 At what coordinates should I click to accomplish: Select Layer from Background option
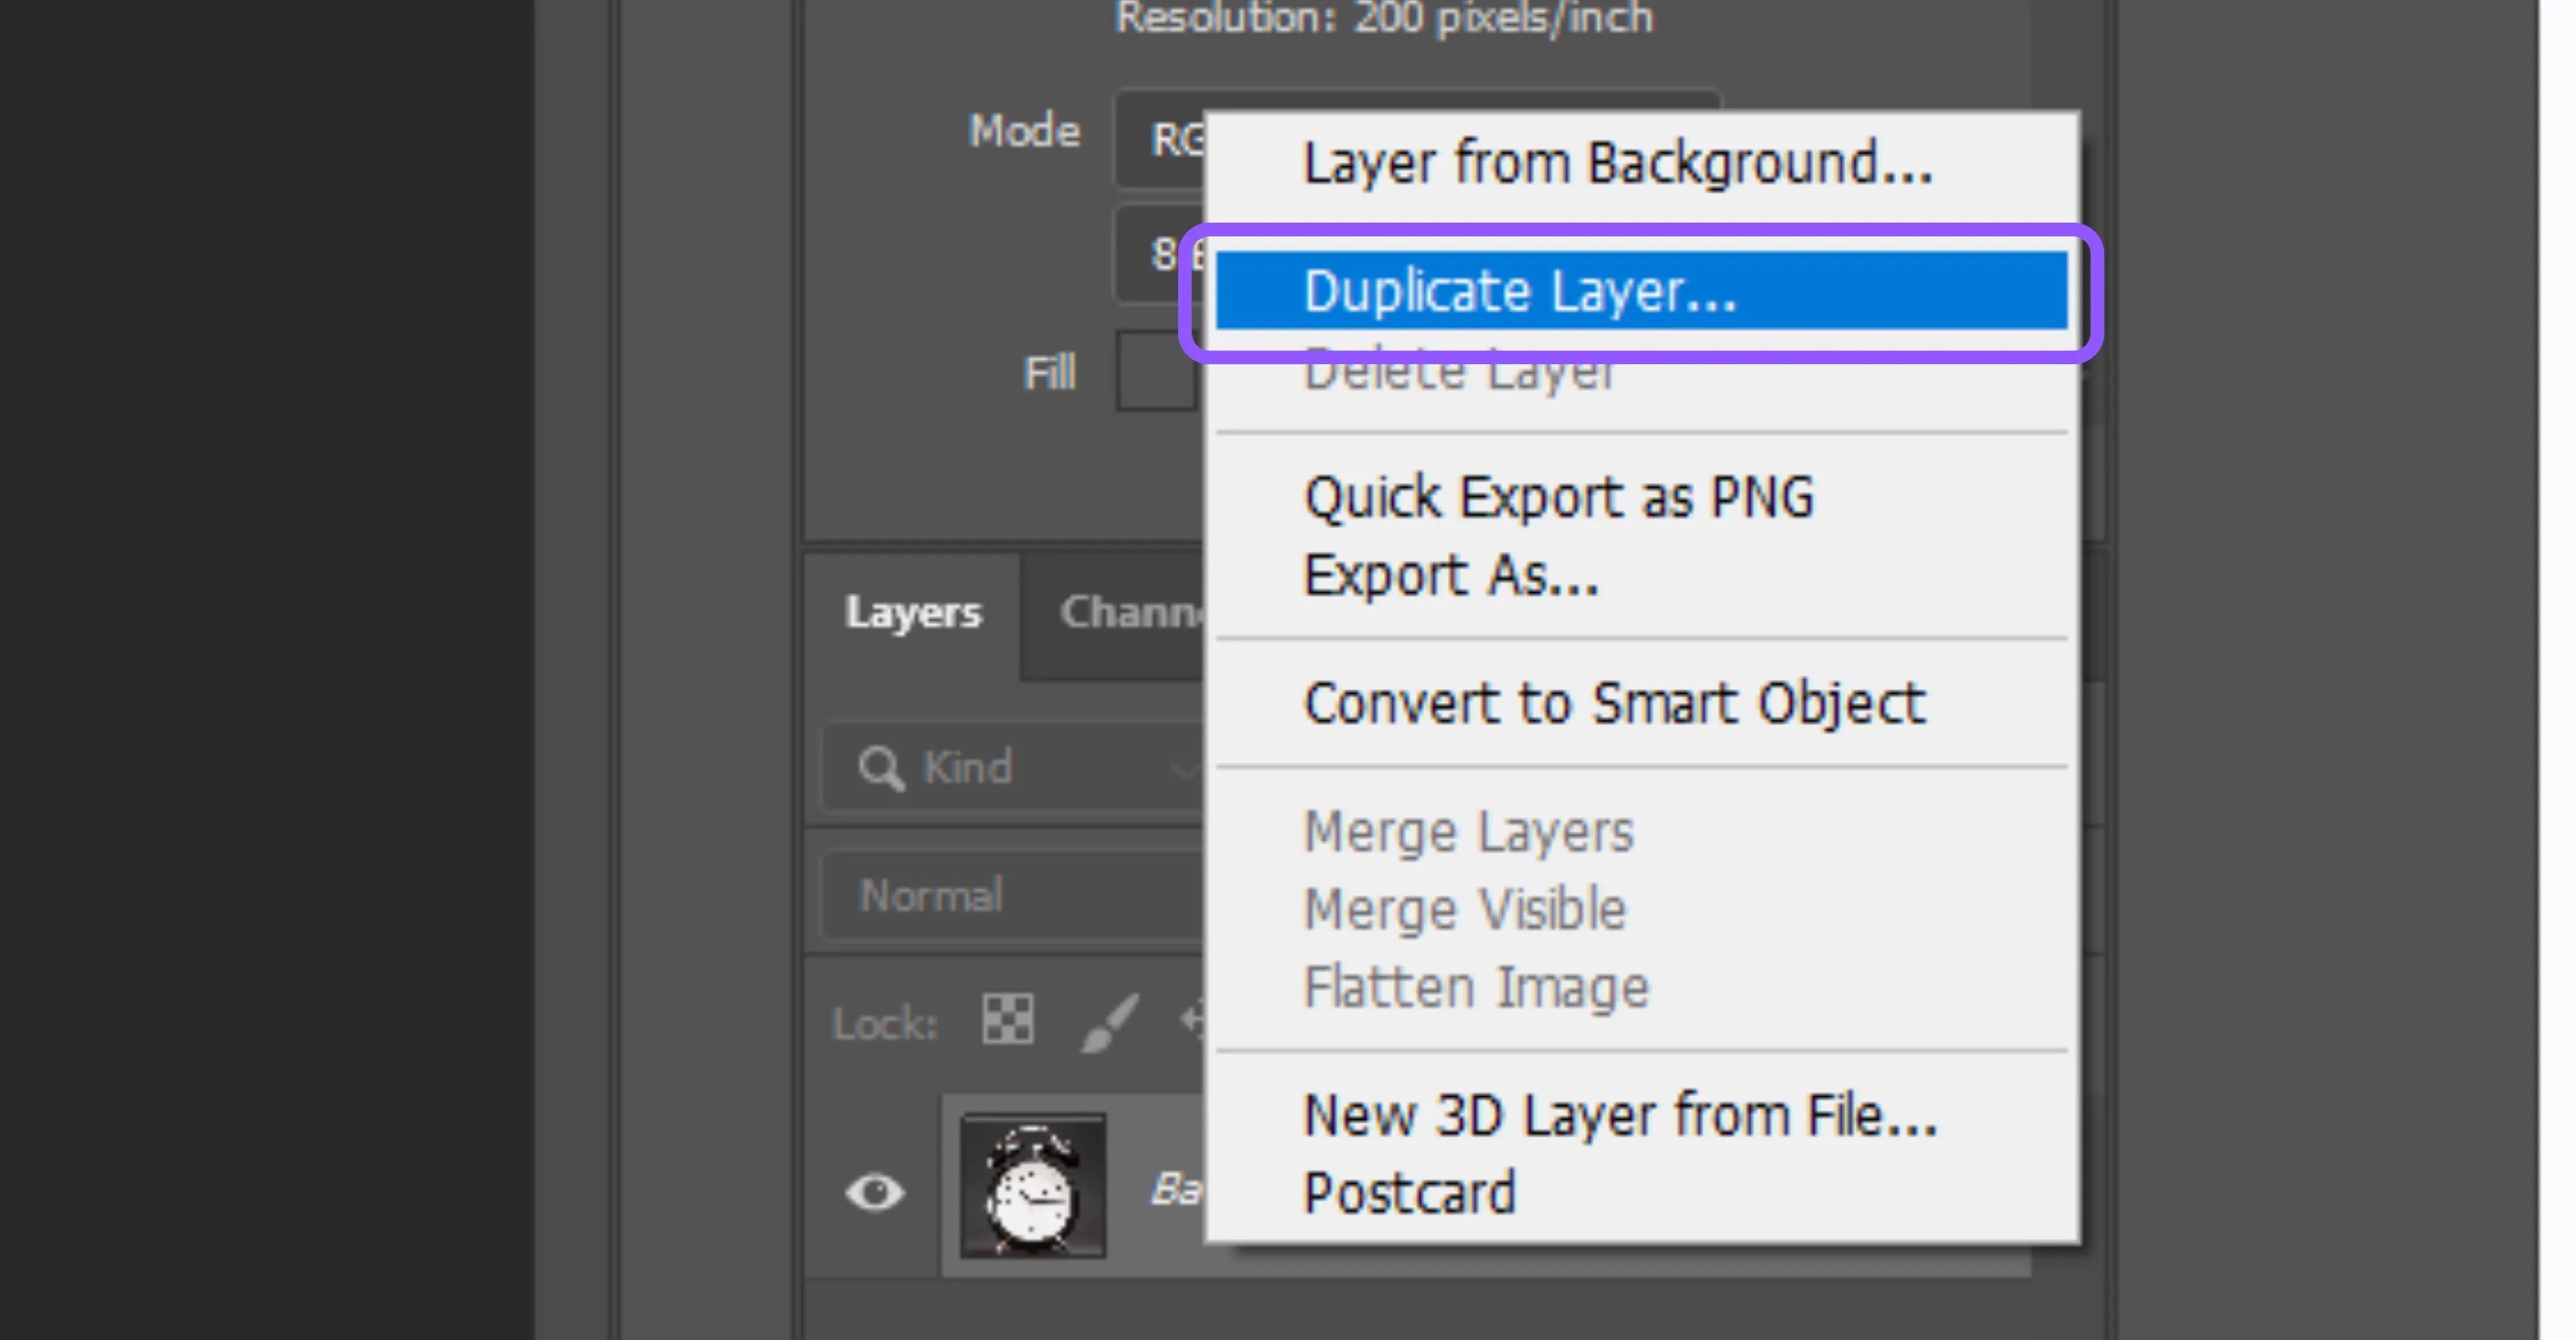click(x=1617, y=163)
